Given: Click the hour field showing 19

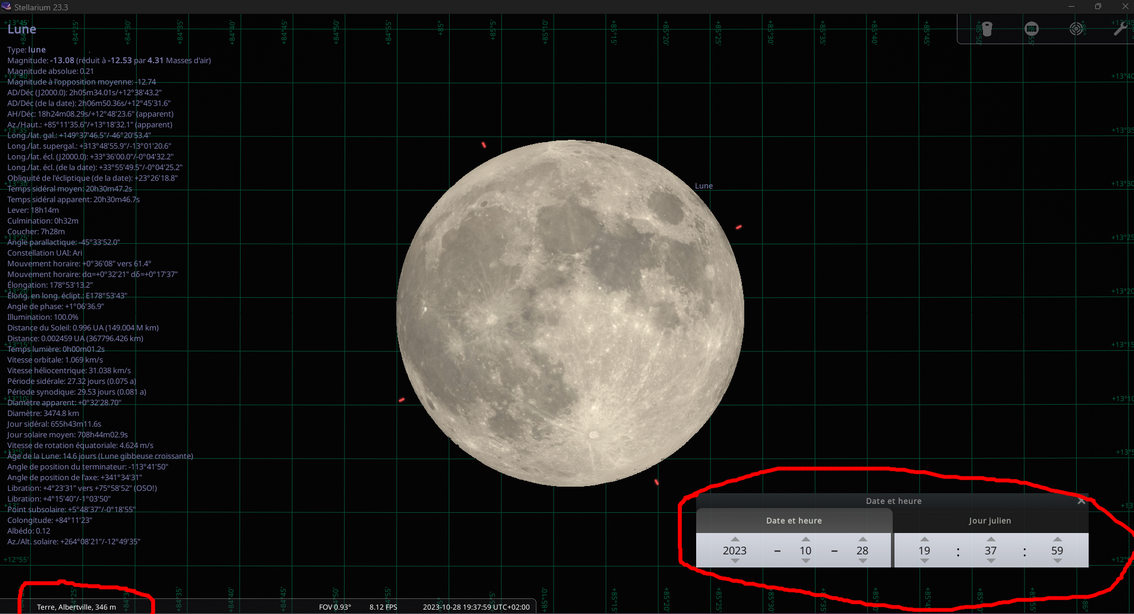Looking at the screenshot, I should (924, 550).
